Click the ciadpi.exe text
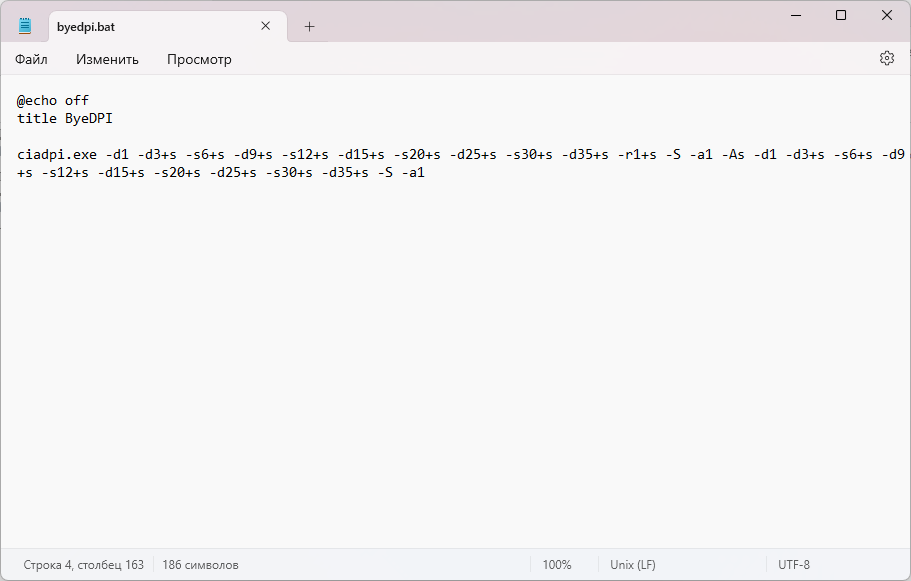 [x=57, y=155]
